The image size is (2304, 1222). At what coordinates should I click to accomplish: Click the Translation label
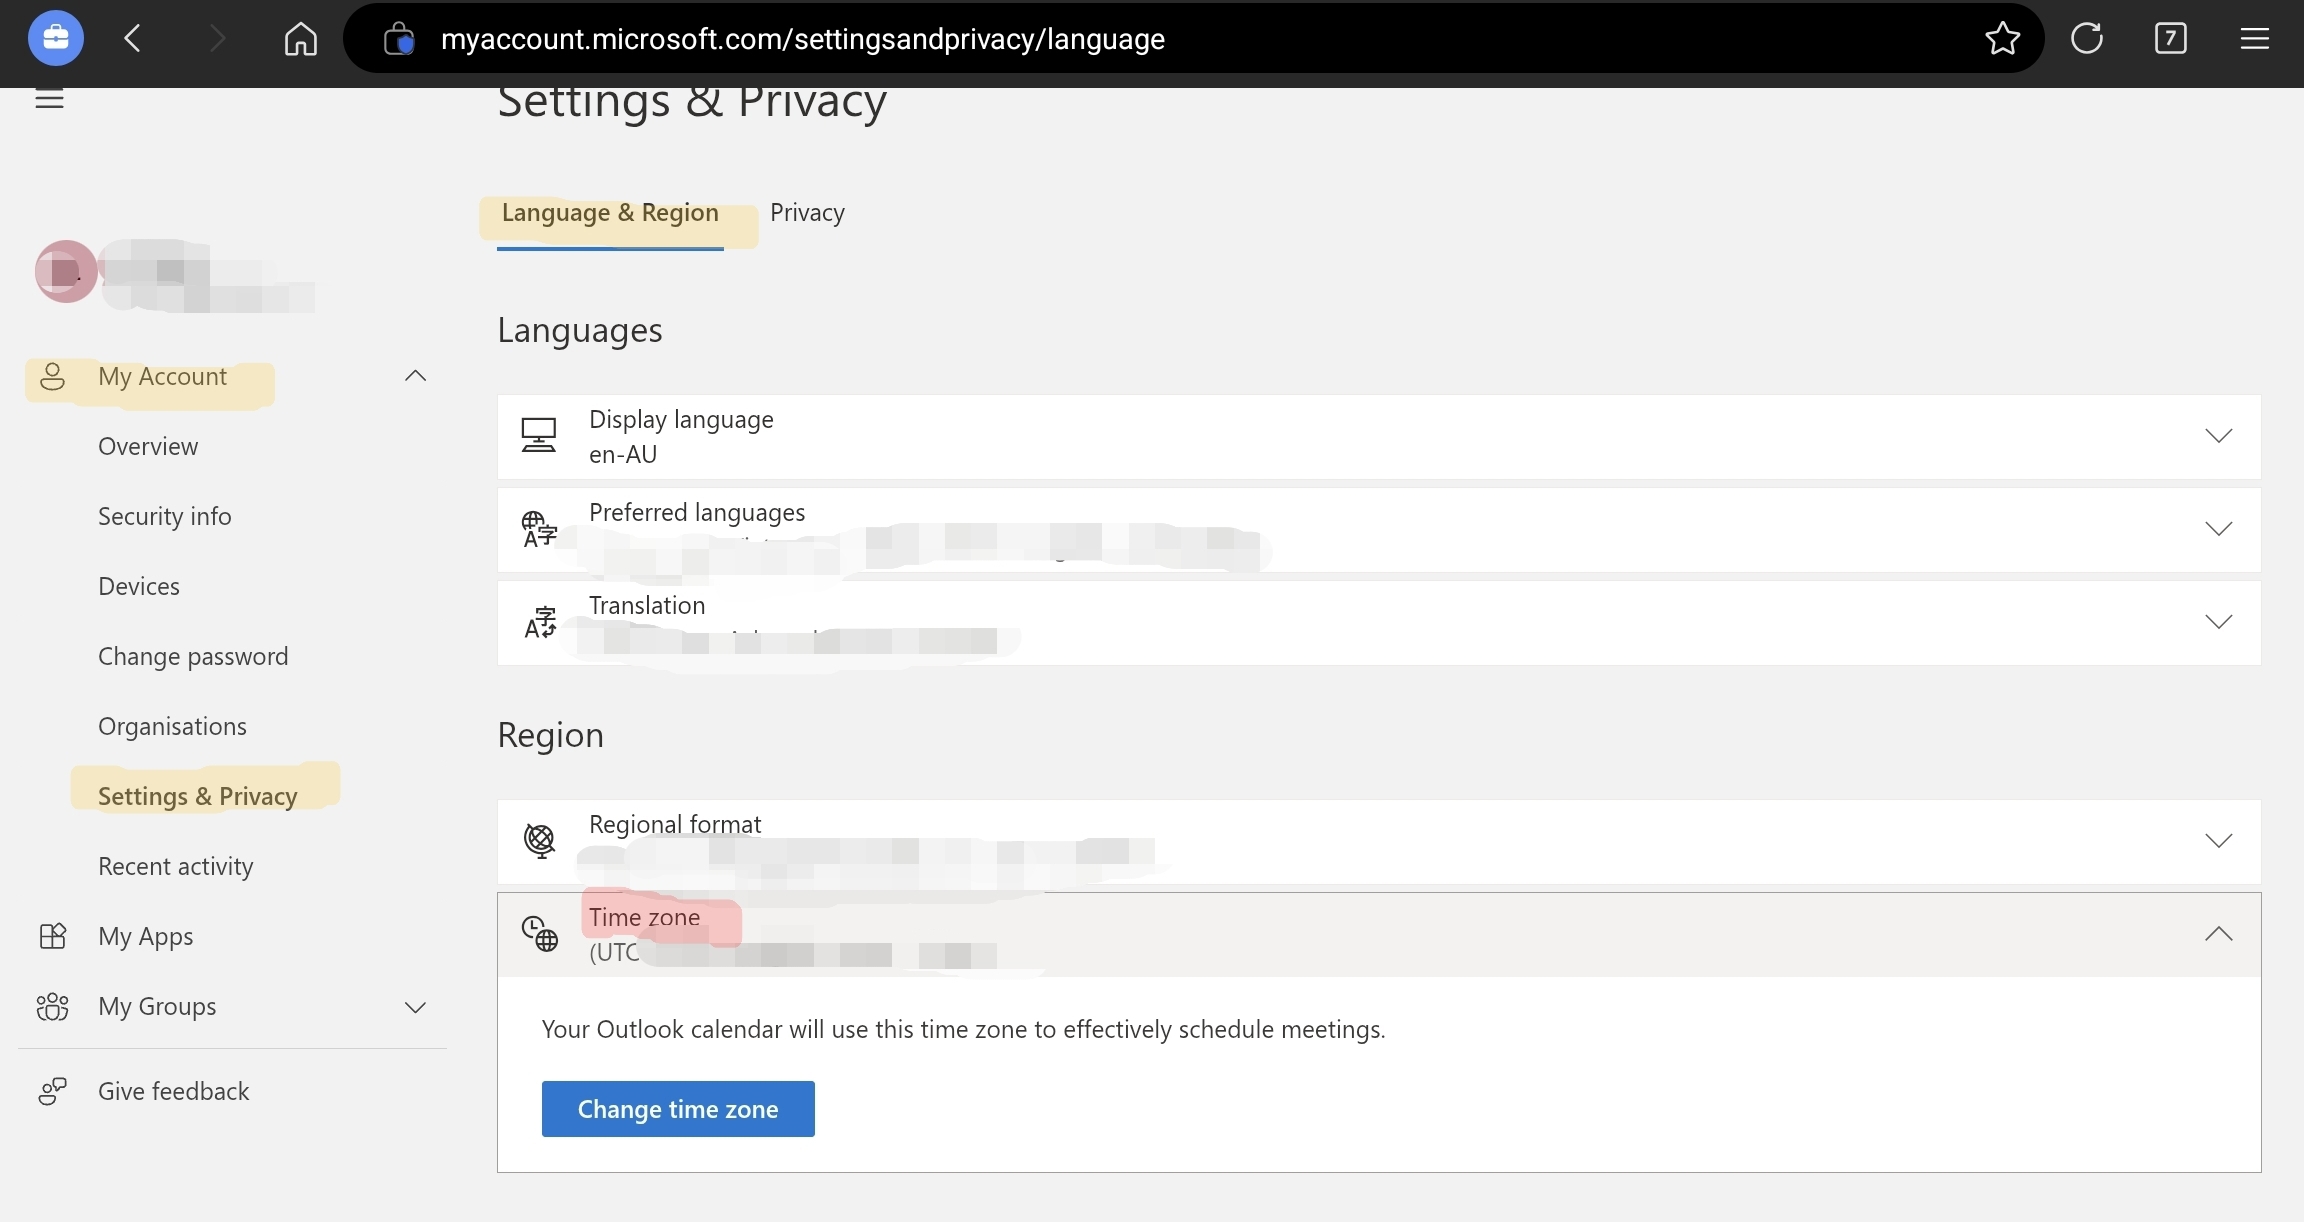point(647,605)
